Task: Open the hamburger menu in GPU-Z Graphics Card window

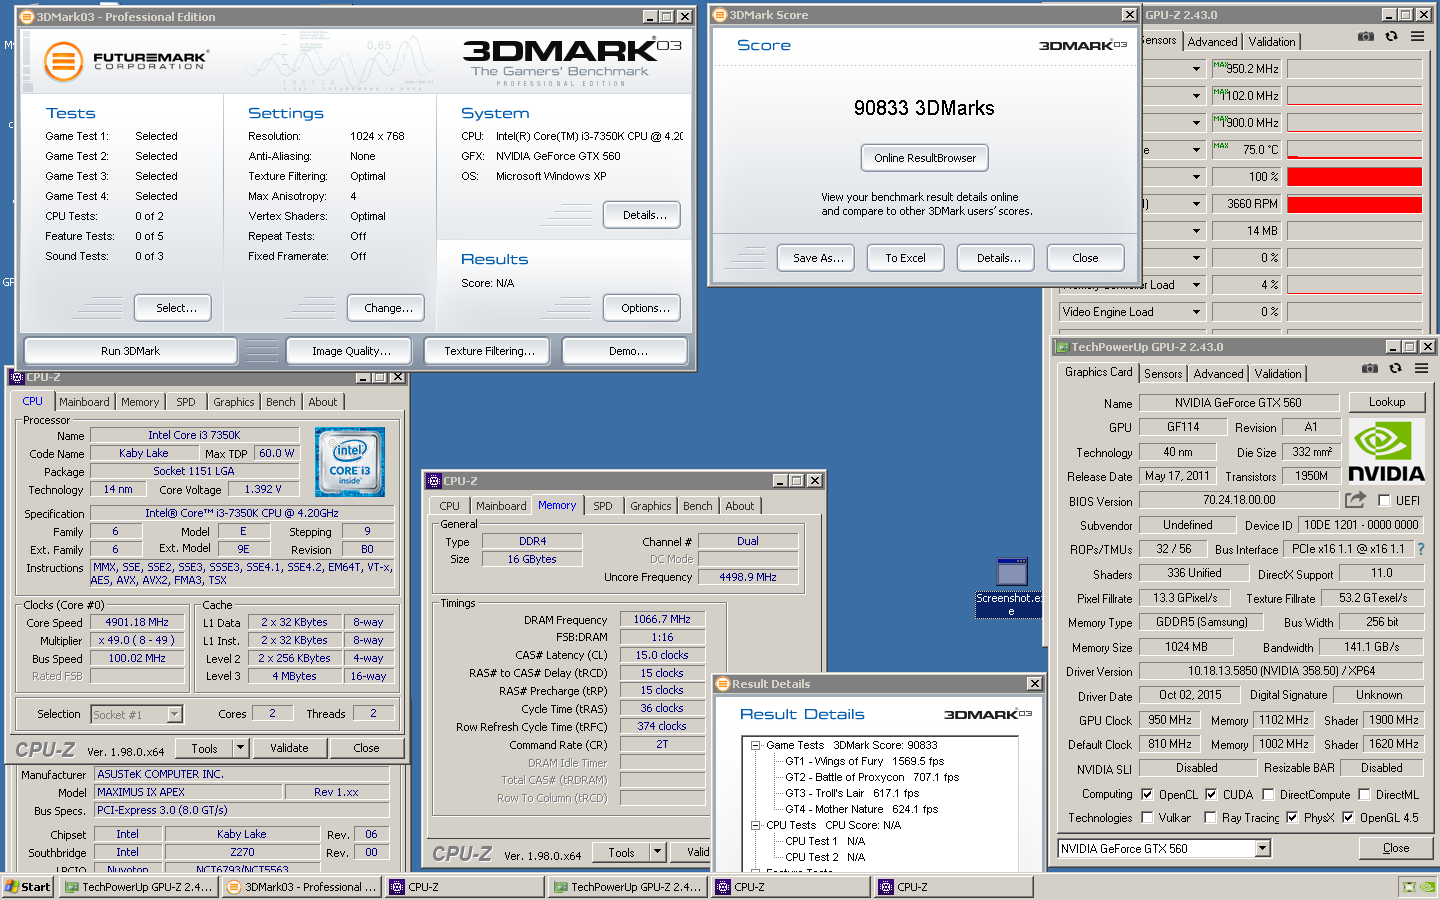Action: pyautogui.click(x=1421, y=369)
